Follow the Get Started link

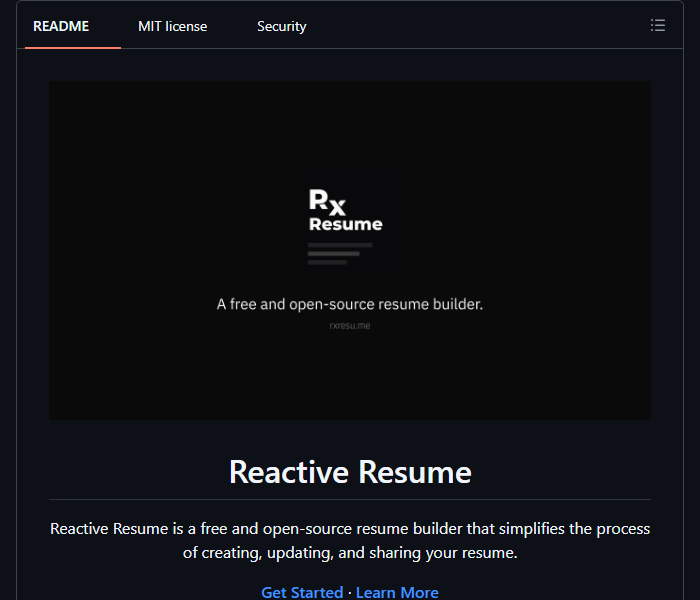pos(302,592)
